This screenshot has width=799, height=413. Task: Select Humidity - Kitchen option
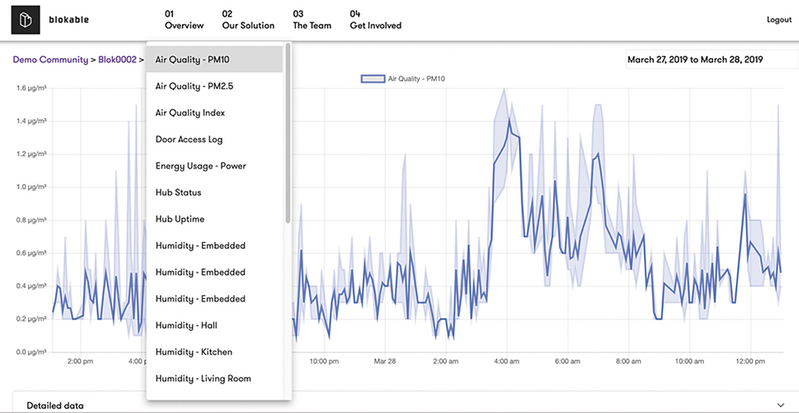click(215, 352)
